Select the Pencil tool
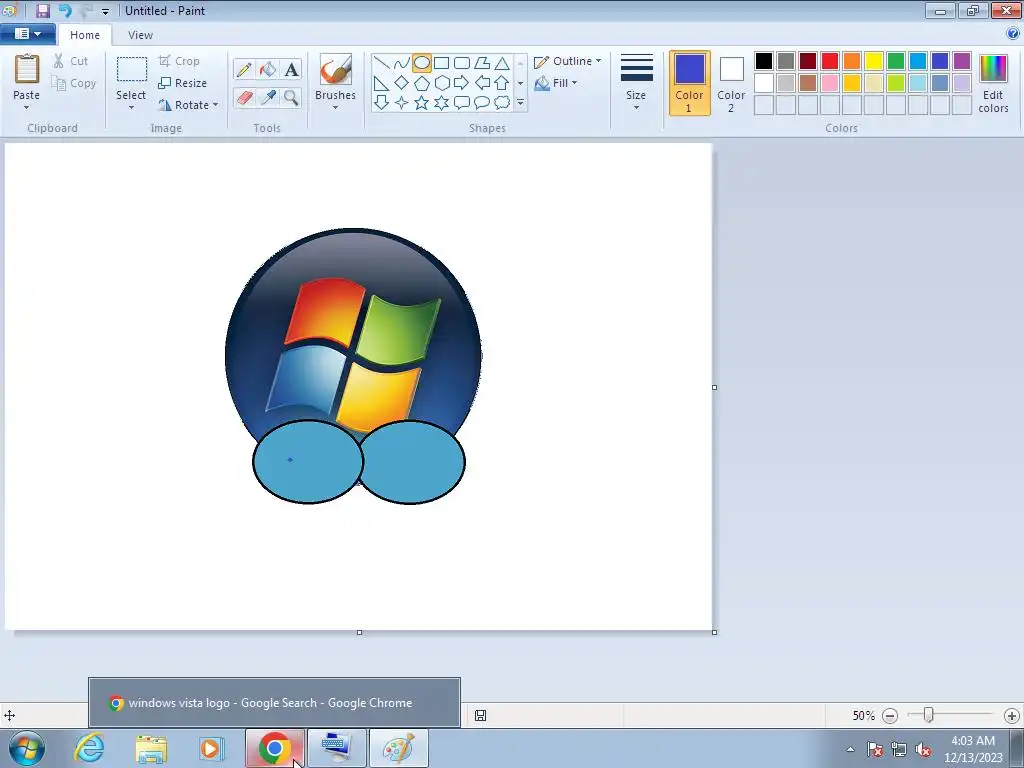The image size is (1024, 768). (x=244, y=69)
